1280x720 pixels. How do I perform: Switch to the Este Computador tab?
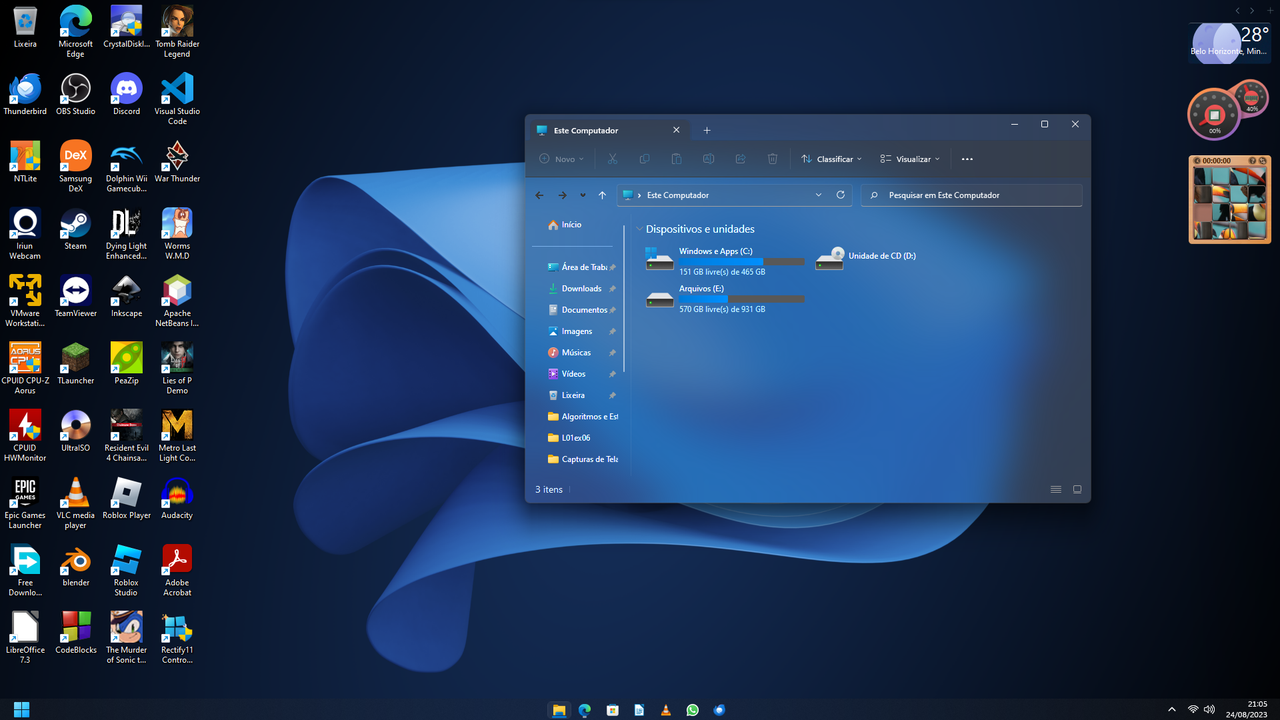point(595,130)
